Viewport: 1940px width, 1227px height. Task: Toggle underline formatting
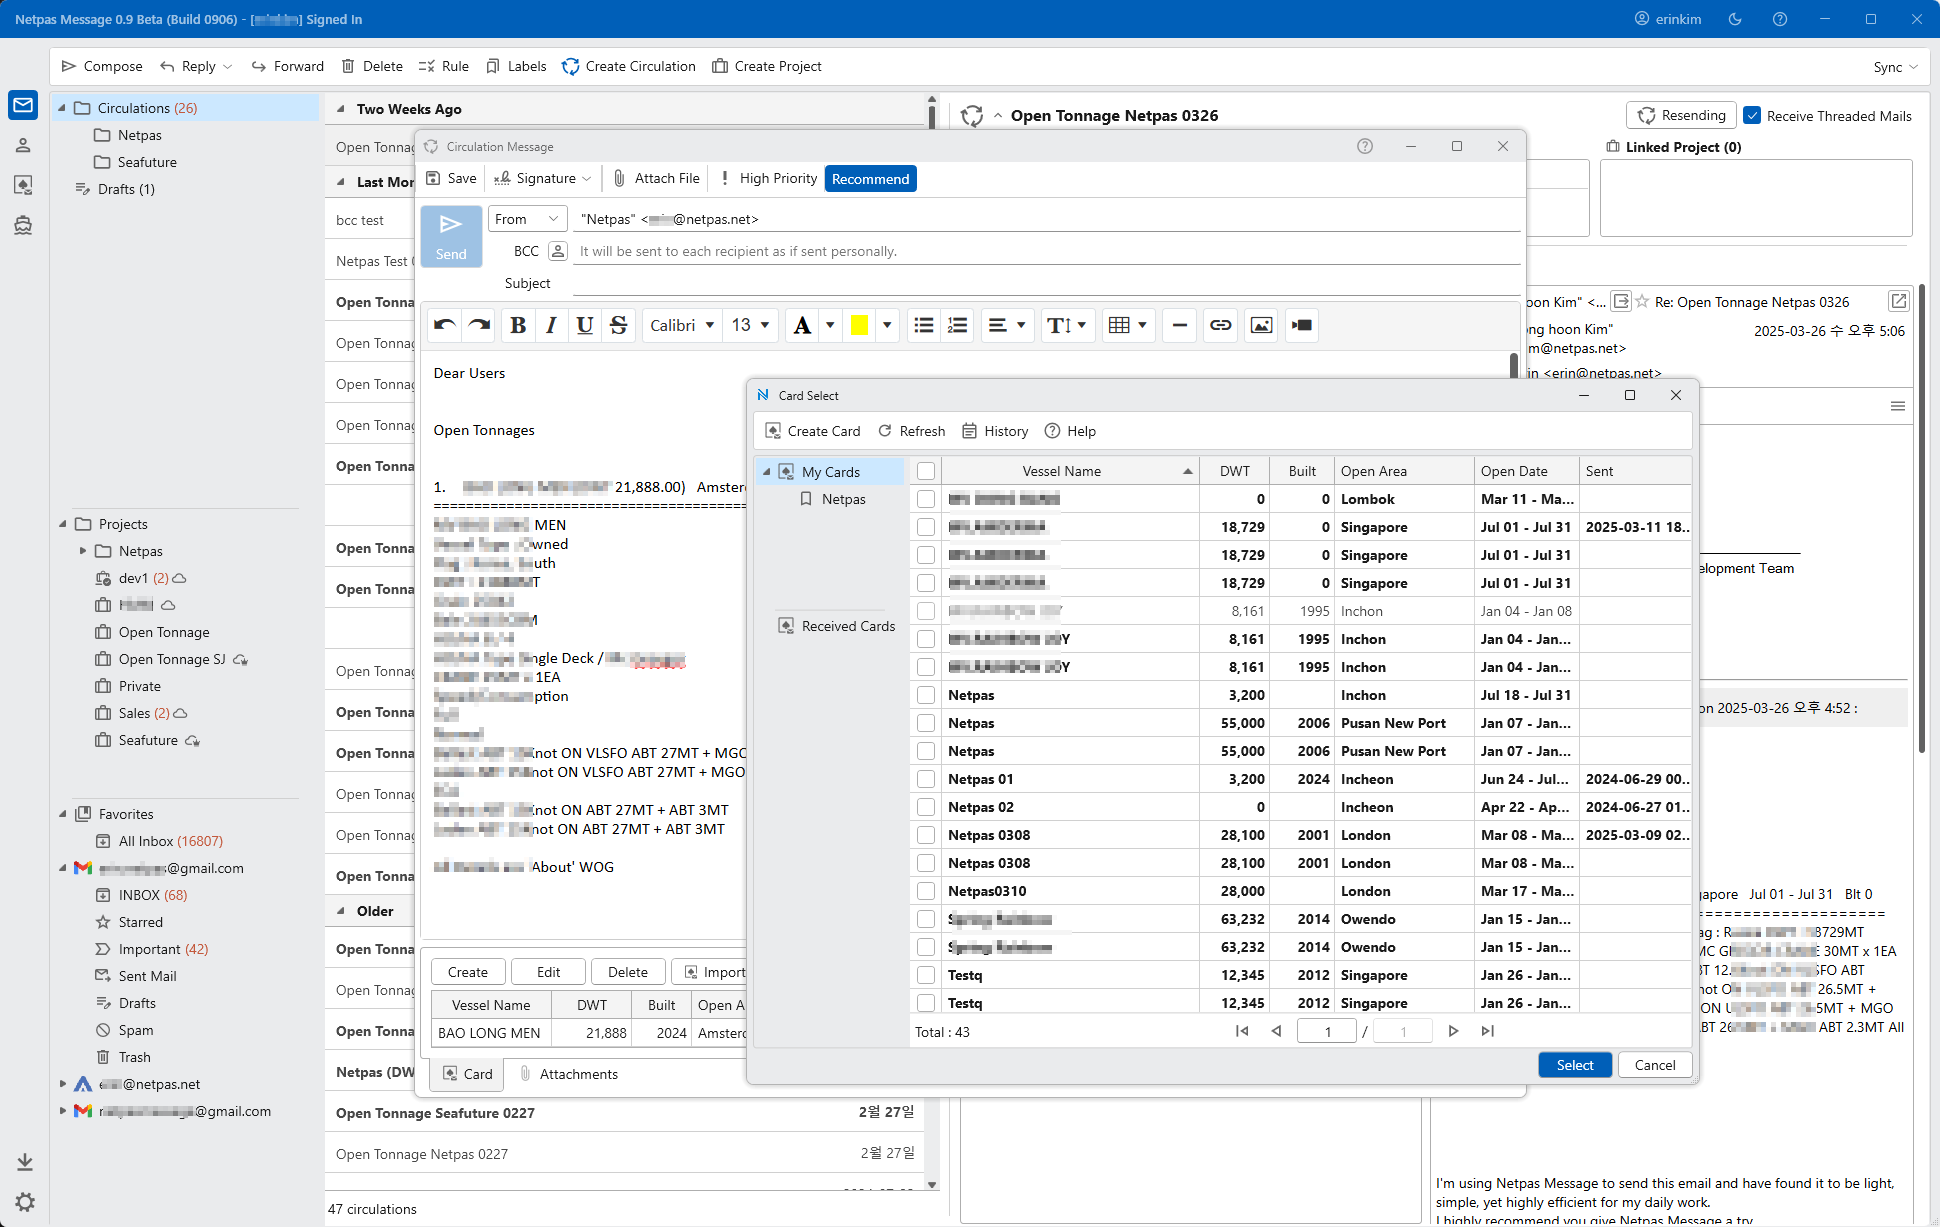(585, 325)
